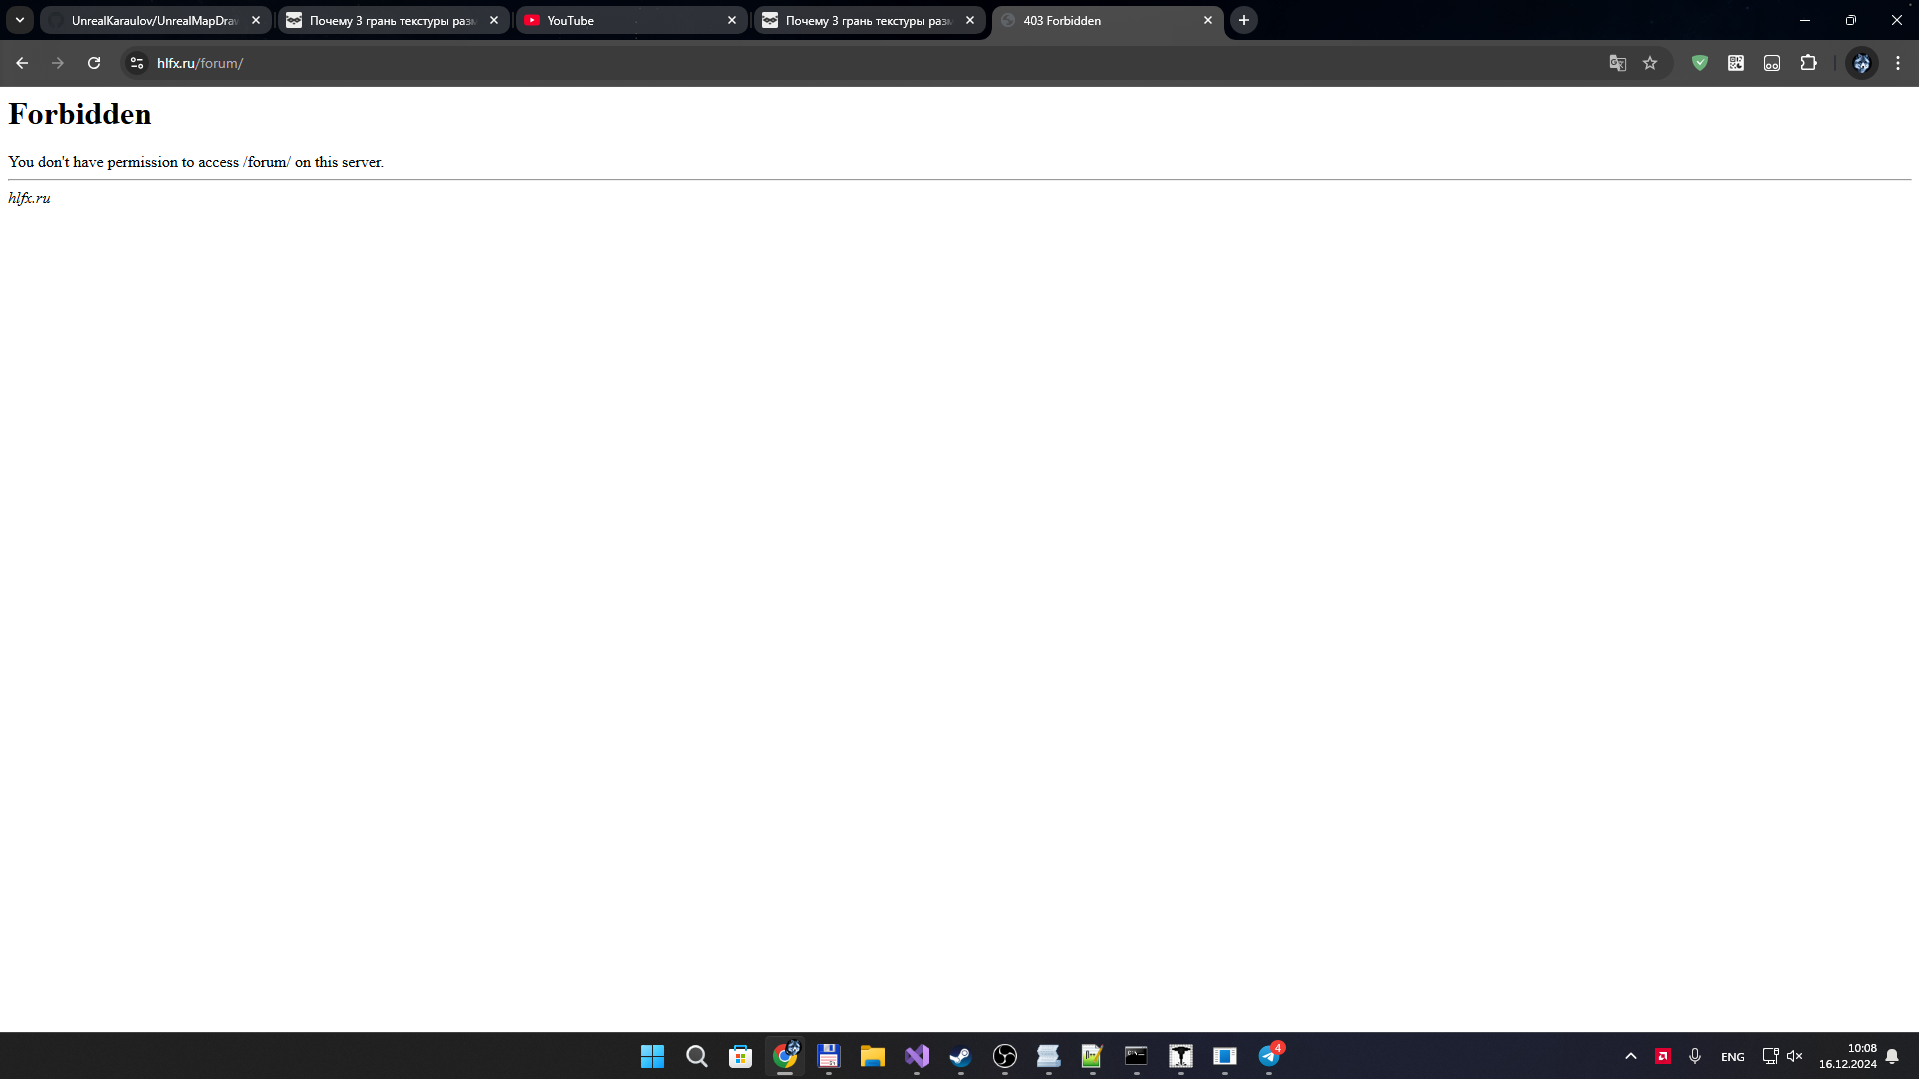Click the translate page icon
Viewport: 1919px width, 1079px height.
(1617, 63)
